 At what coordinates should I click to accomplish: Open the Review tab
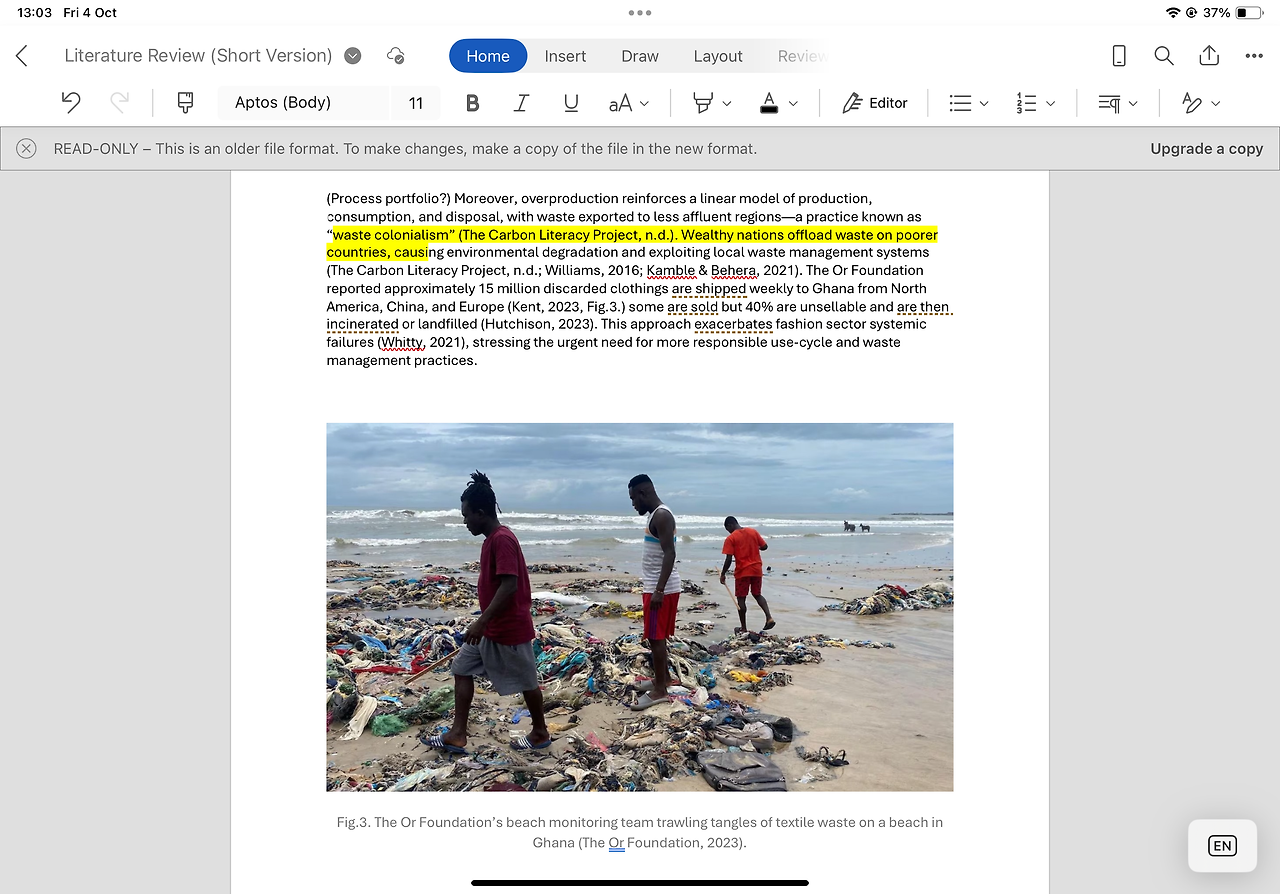click(x=802, y=56)
